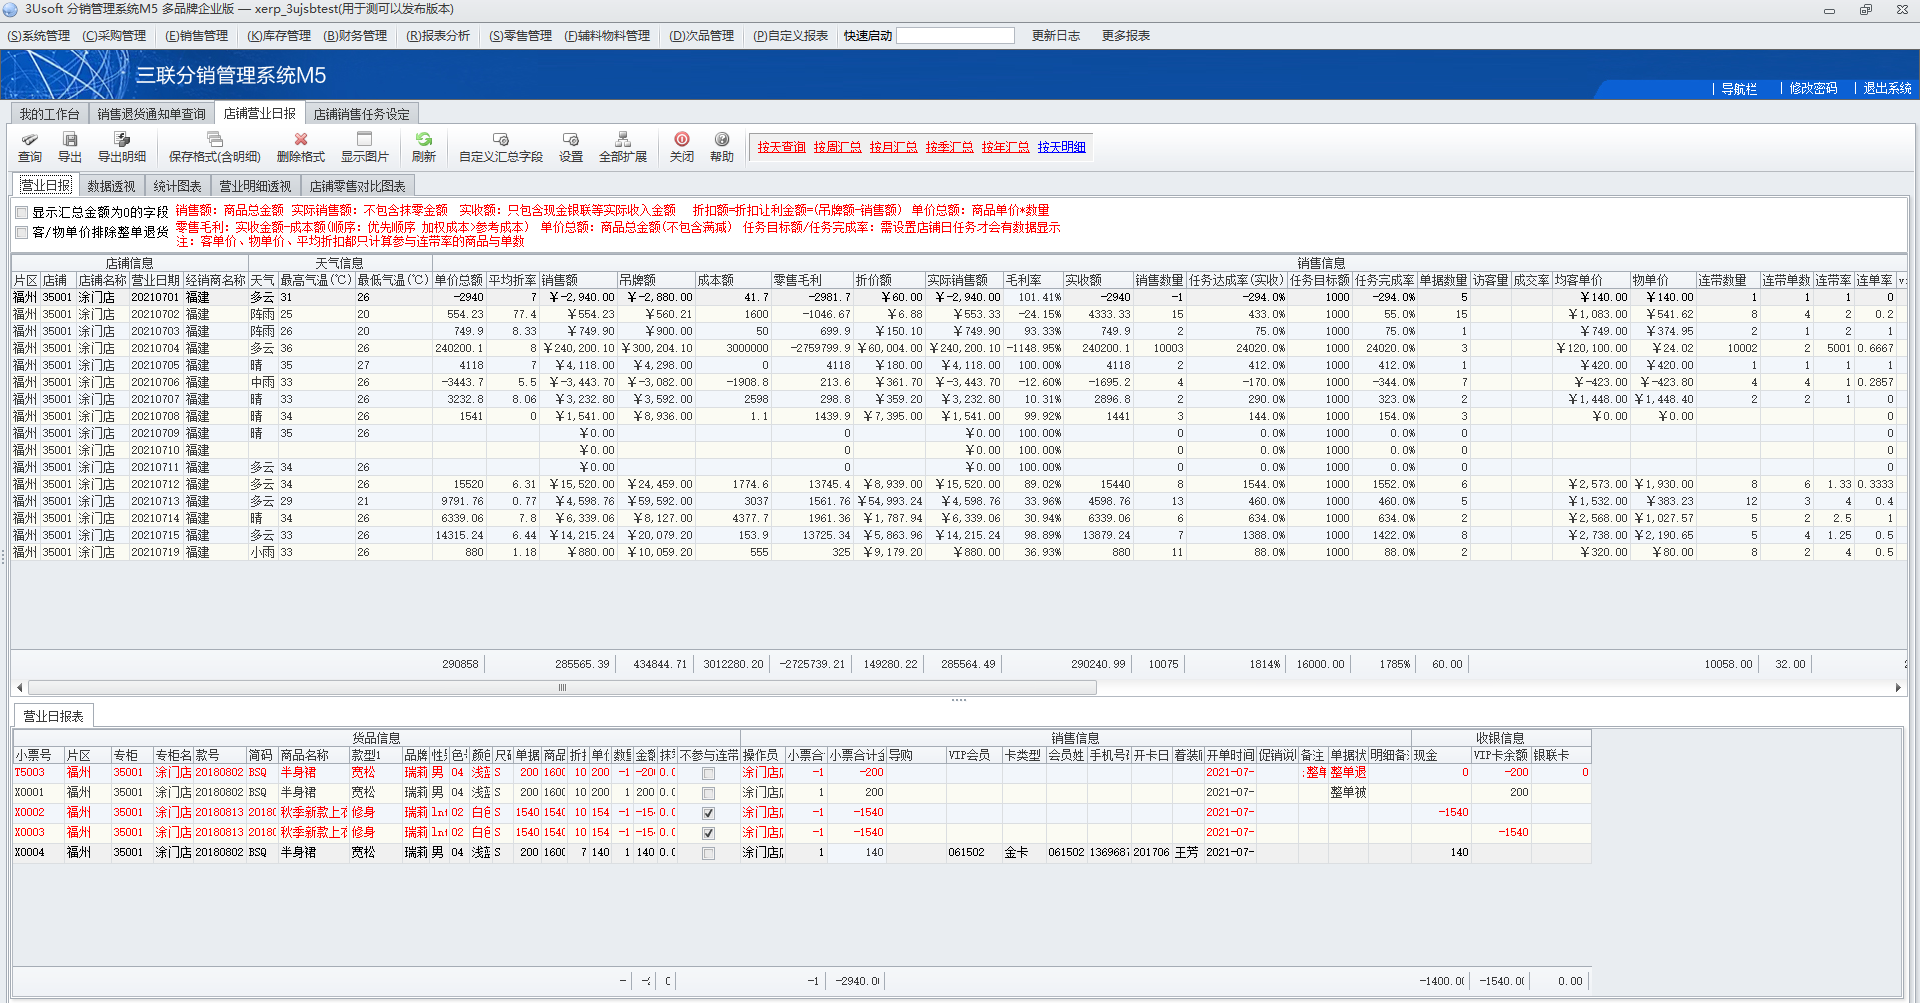Open the (P)自定义报表 menu
The width and height of the screenshot is (1920, 1003).
(790, 36)
